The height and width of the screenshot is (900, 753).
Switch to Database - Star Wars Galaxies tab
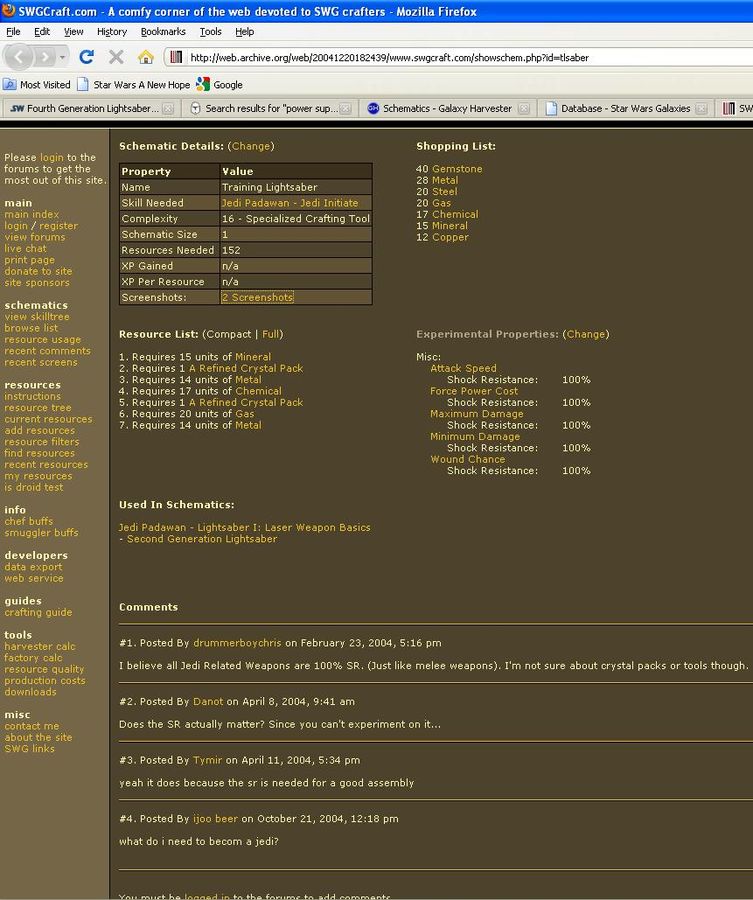tap(625, 109)
